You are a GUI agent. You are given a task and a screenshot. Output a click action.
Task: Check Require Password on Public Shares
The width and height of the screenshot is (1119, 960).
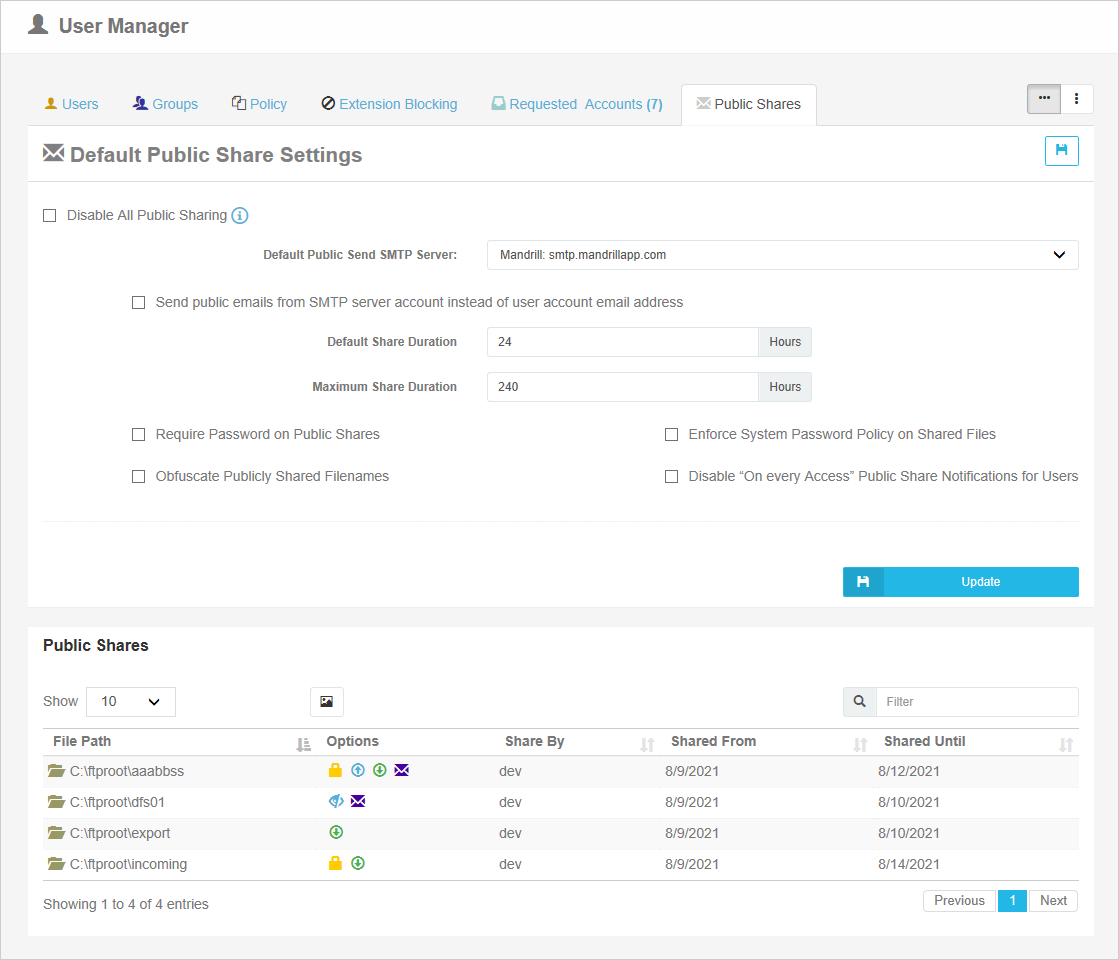(138, 435)
